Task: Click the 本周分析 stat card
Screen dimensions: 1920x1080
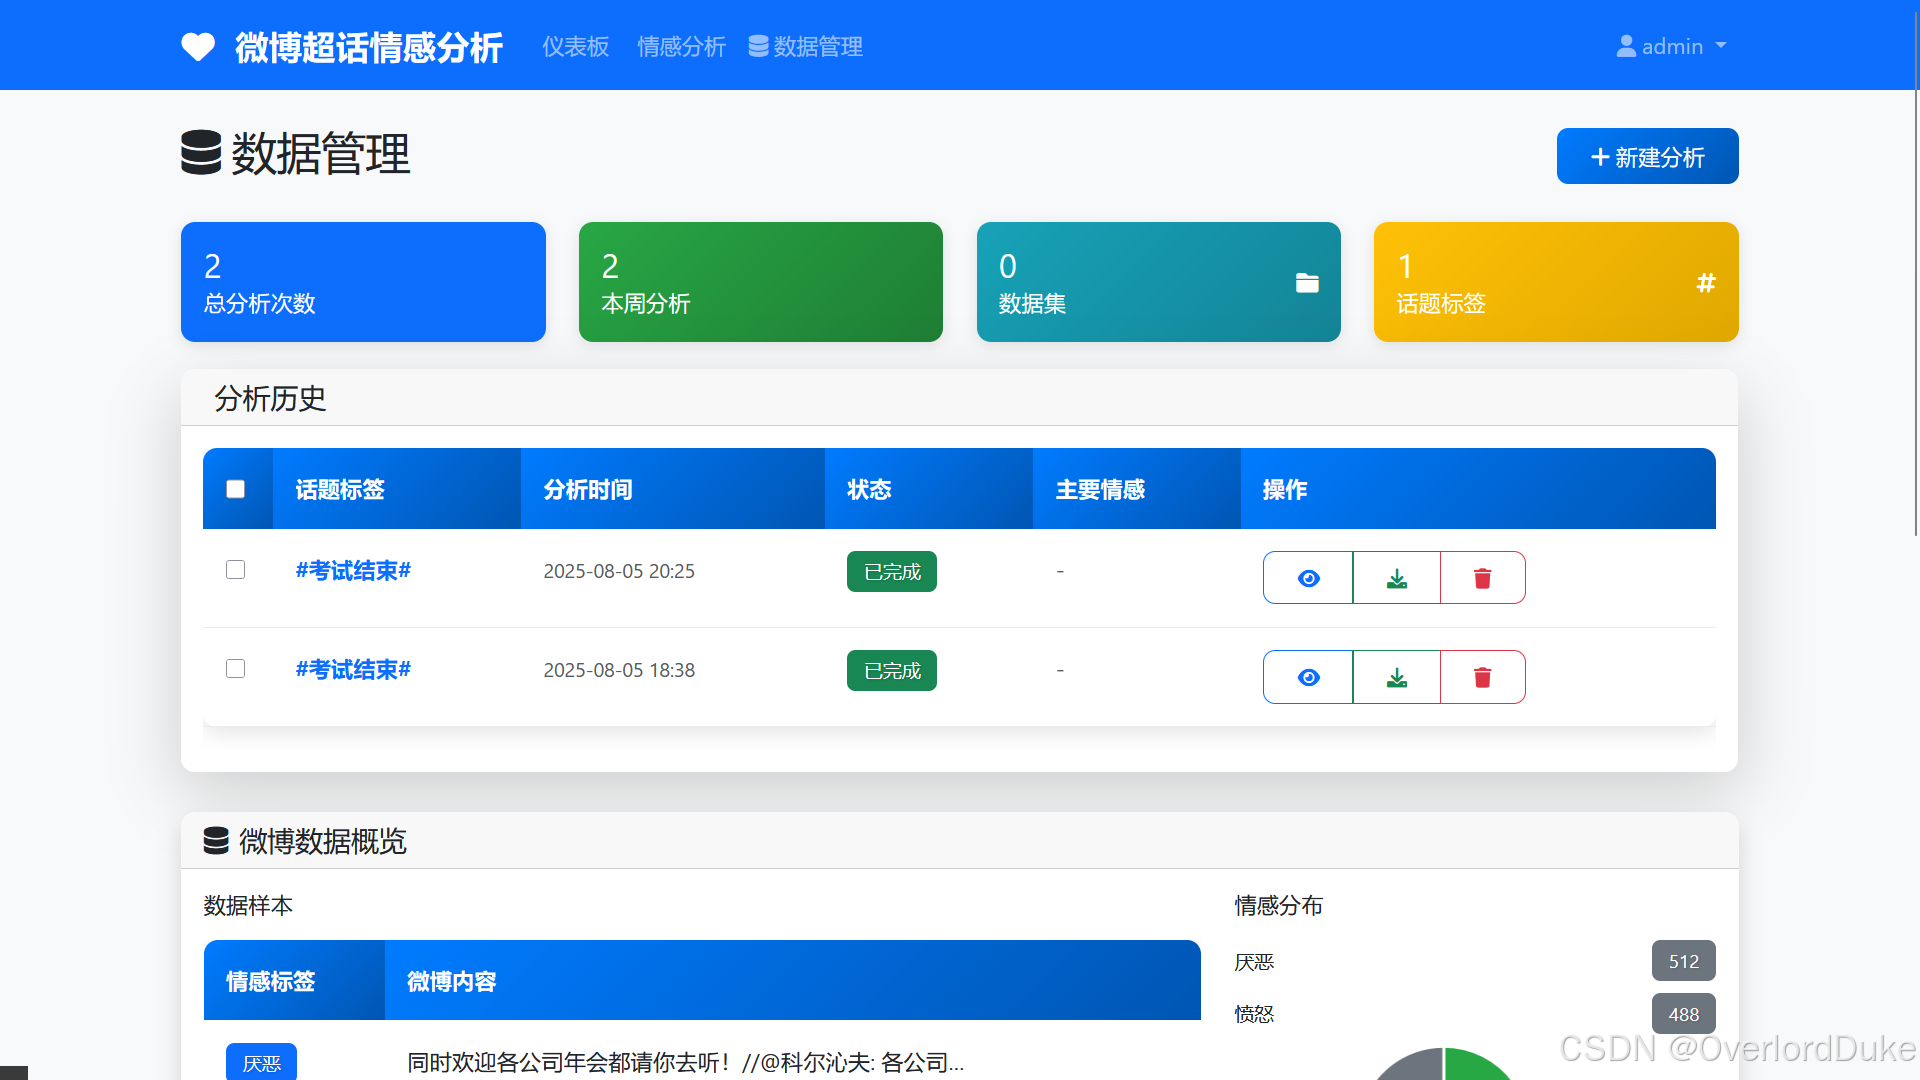Action: (760, 282)
